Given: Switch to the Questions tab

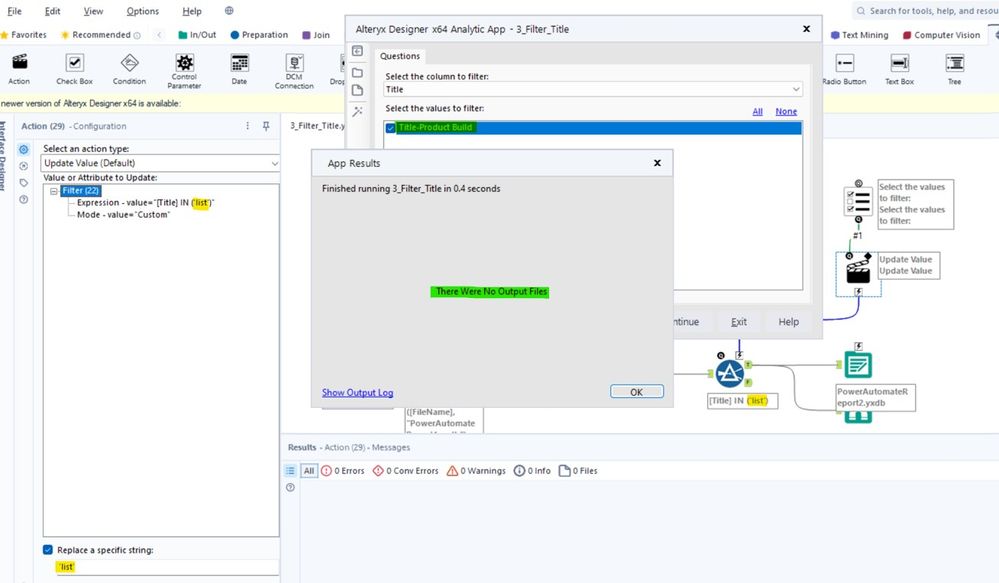Looking at the screenshot, I should point(400,56).
